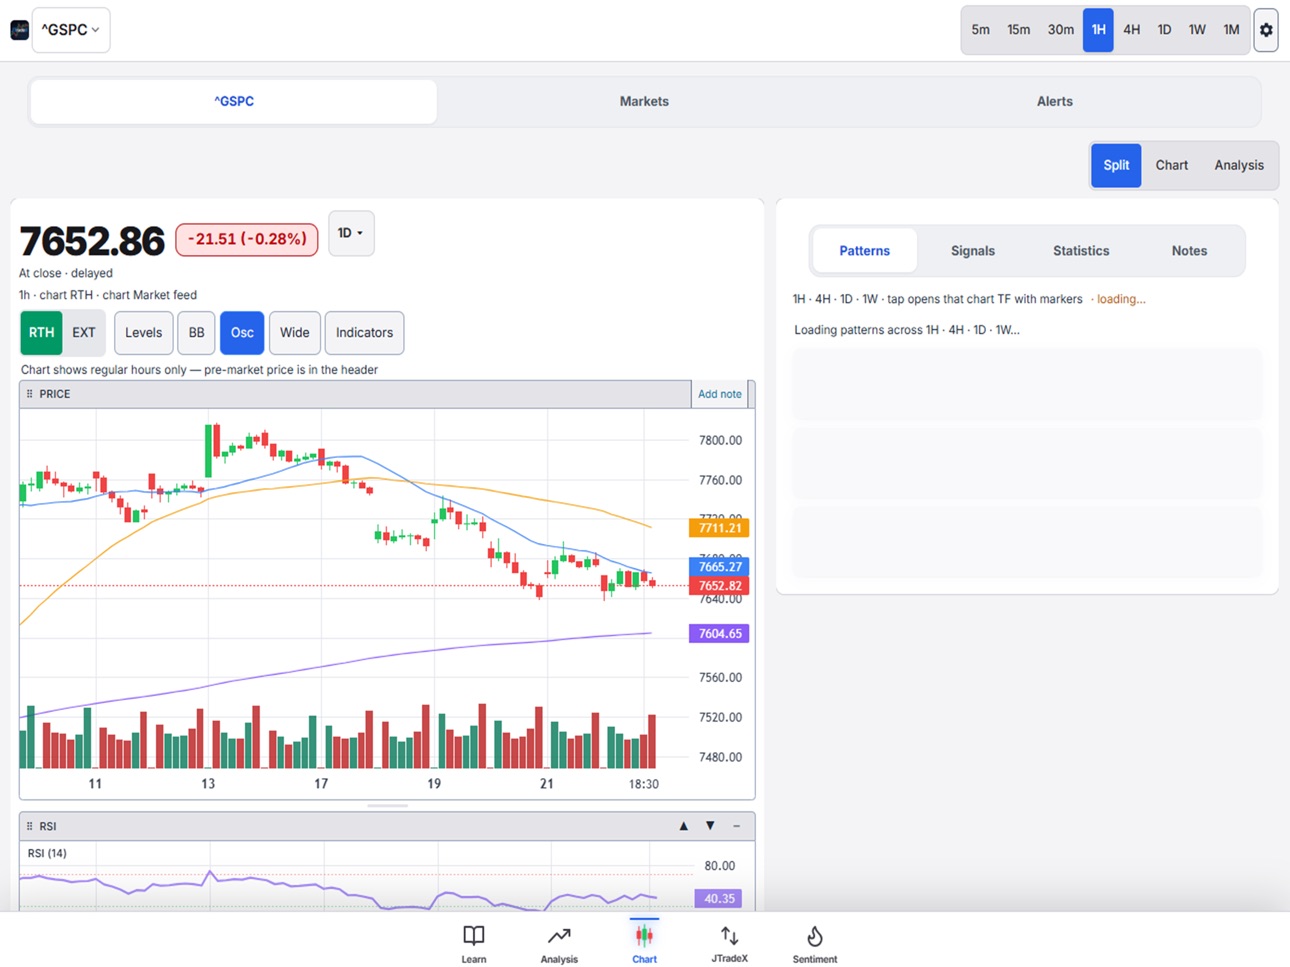The image size is (1290, 967).
Task: Open JTradeX trading arrows icon
Action: (729, 943)
